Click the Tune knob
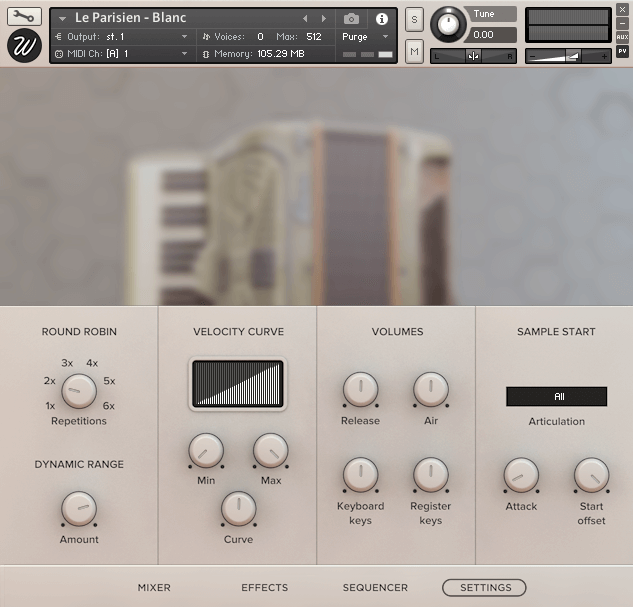 pos(449,24)
